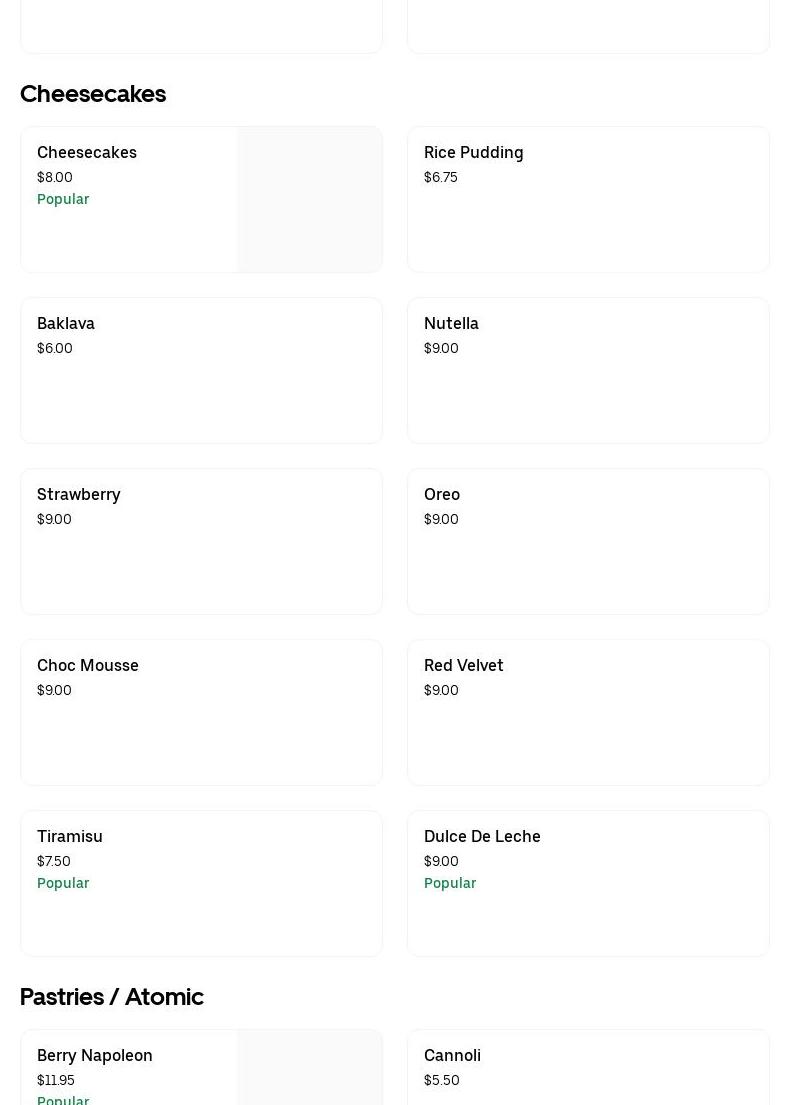Click the Pastries / Atomic section heading
The image size is (804, 1105).
pos(112,997)
